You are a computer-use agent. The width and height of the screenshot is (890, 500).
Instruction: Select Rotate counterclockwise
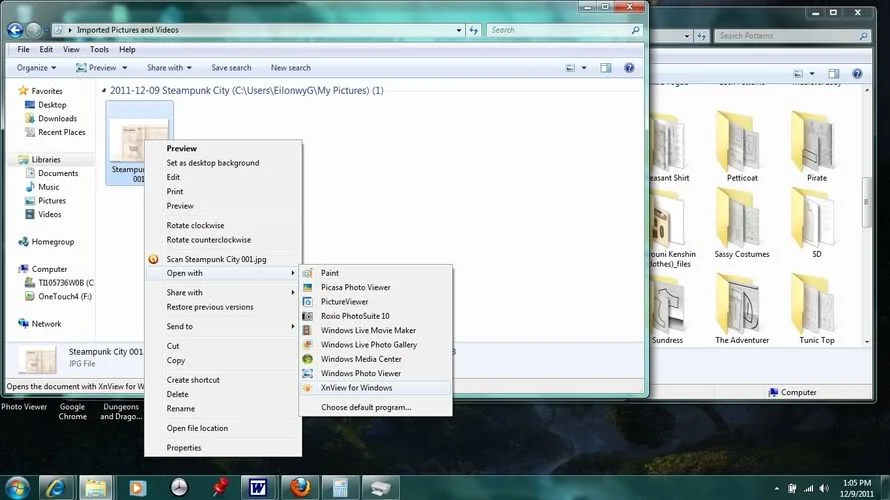point(223,240)
